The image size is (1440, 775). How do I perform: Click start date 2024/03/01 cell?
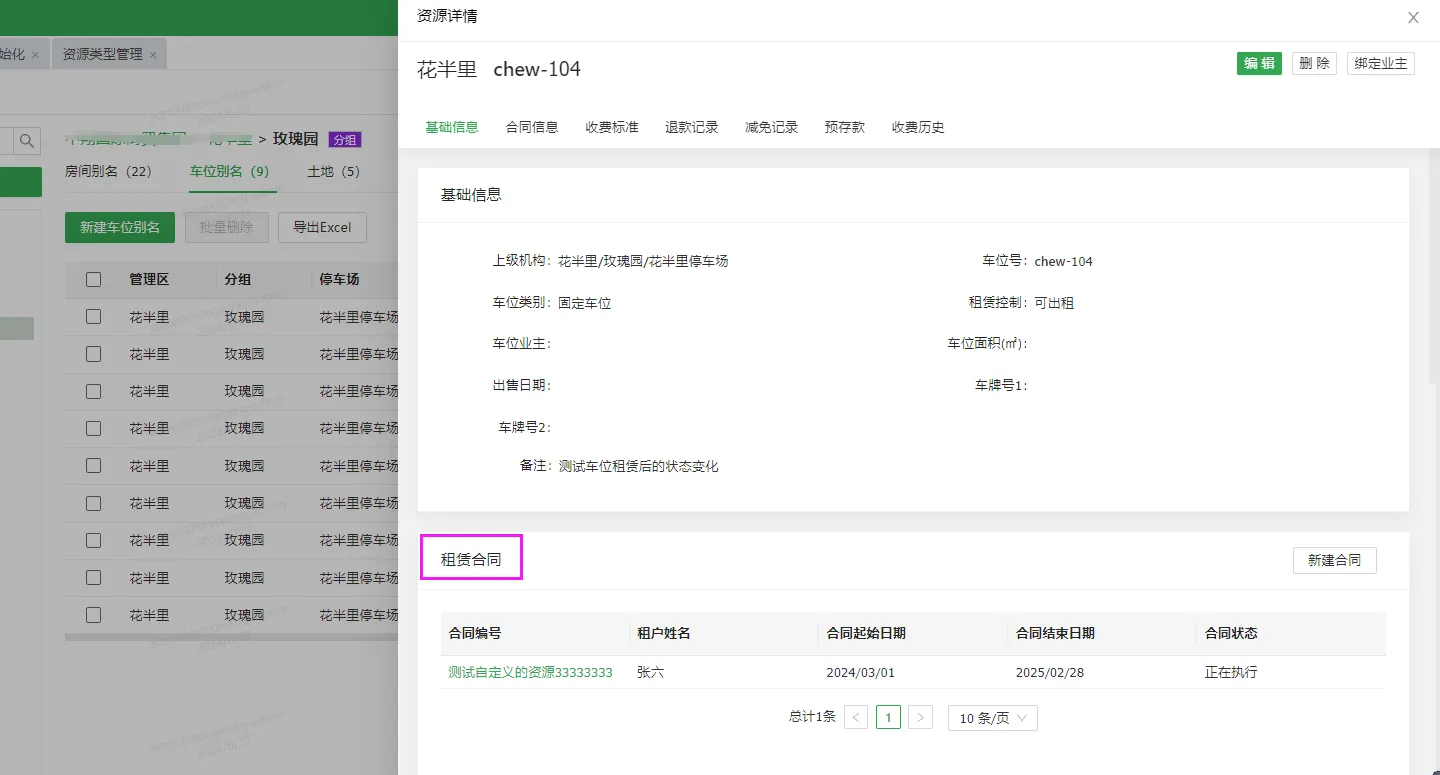pyautogui.click(x=860, y=672)
